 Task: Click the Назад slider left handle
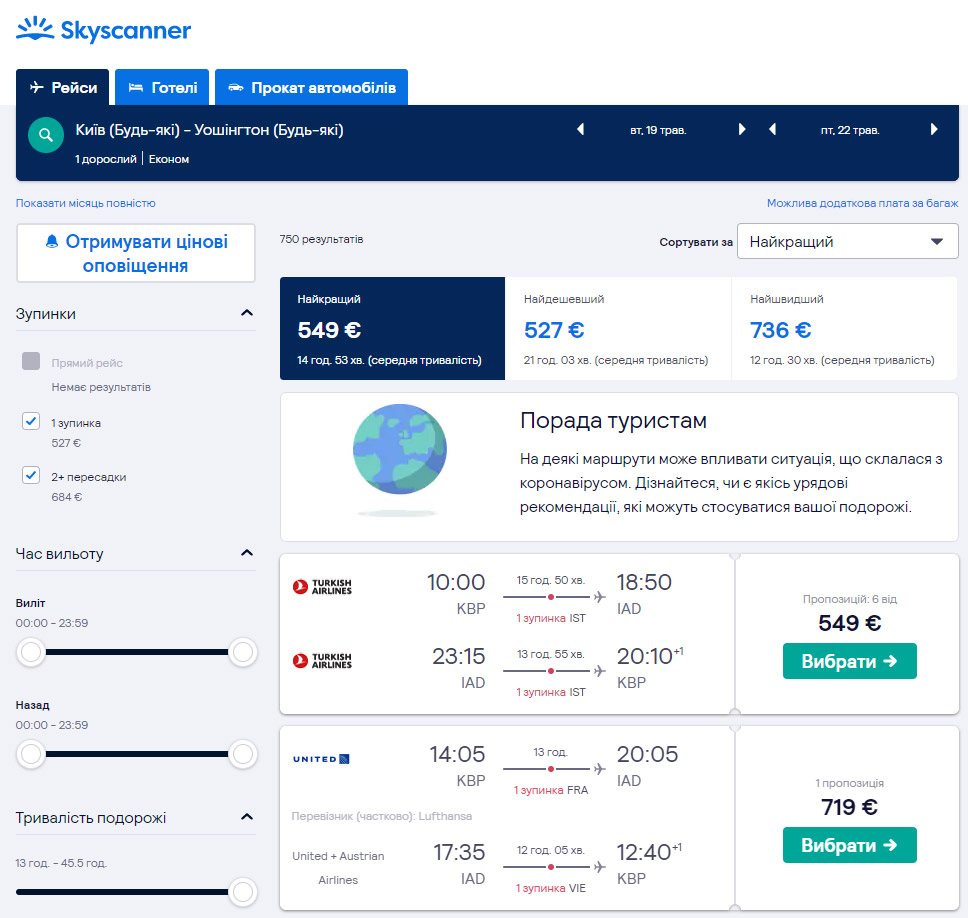(31, 754)
